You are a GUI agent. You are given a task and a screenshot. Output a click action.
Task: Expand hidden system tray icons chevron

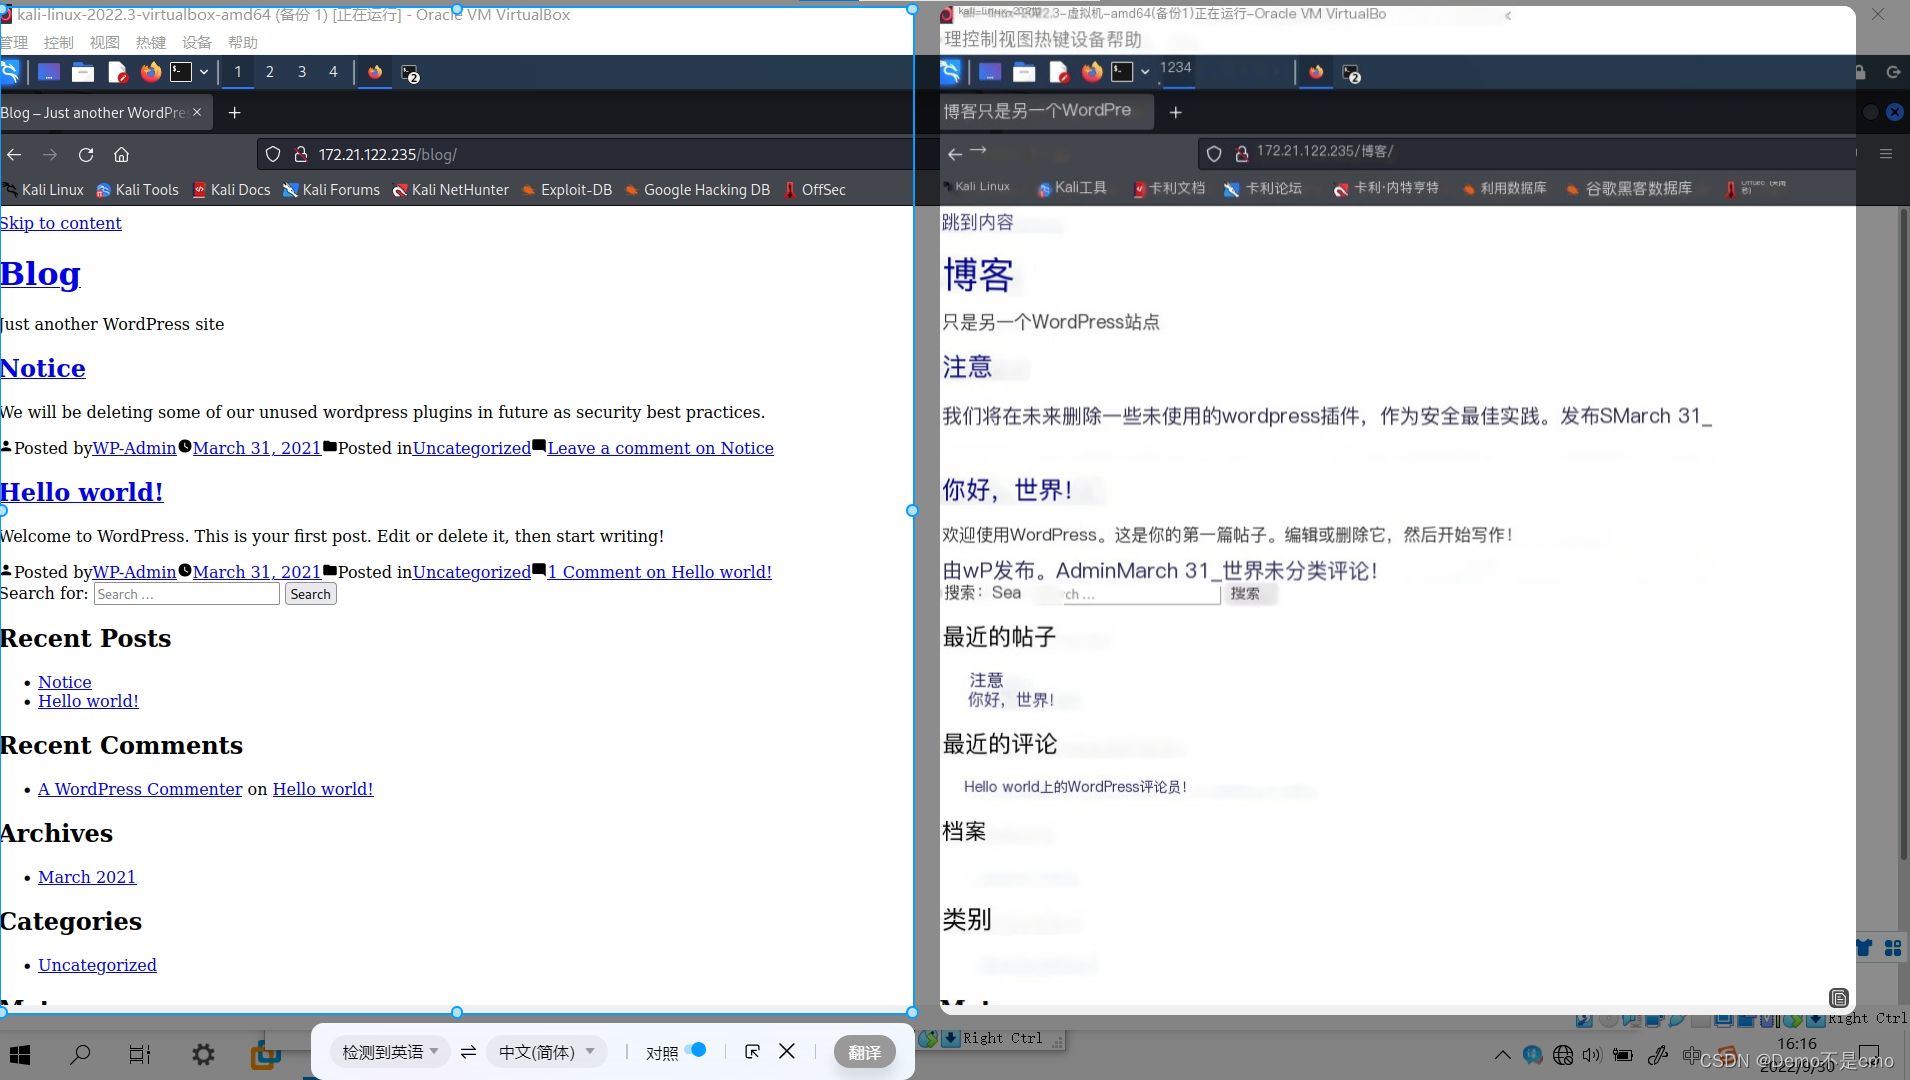point(1502,1055)
